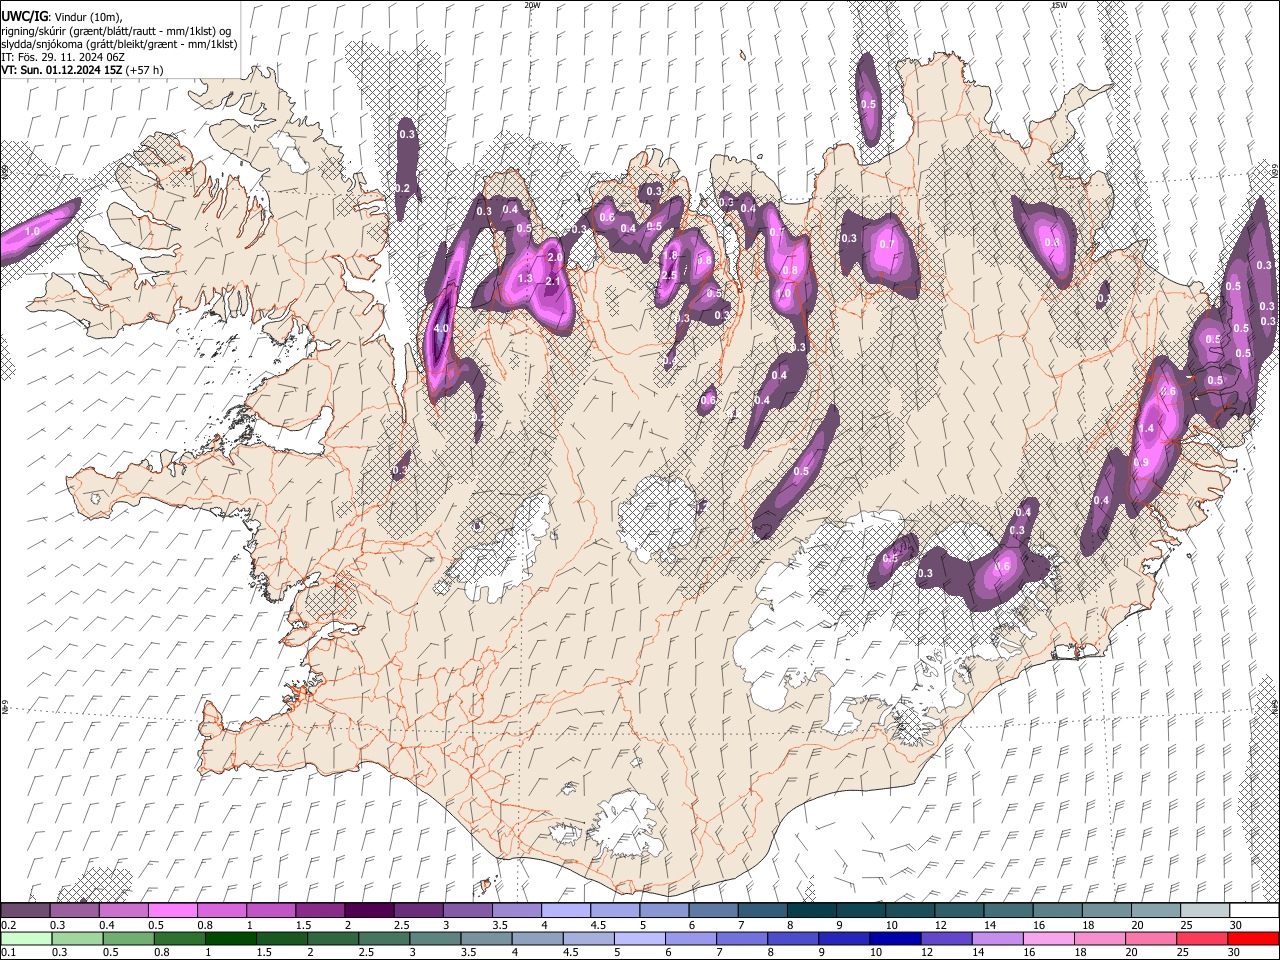Pick the dark teal 8–9 snow legend swatch
The image size is (1280, 960).
coord(811,911)
